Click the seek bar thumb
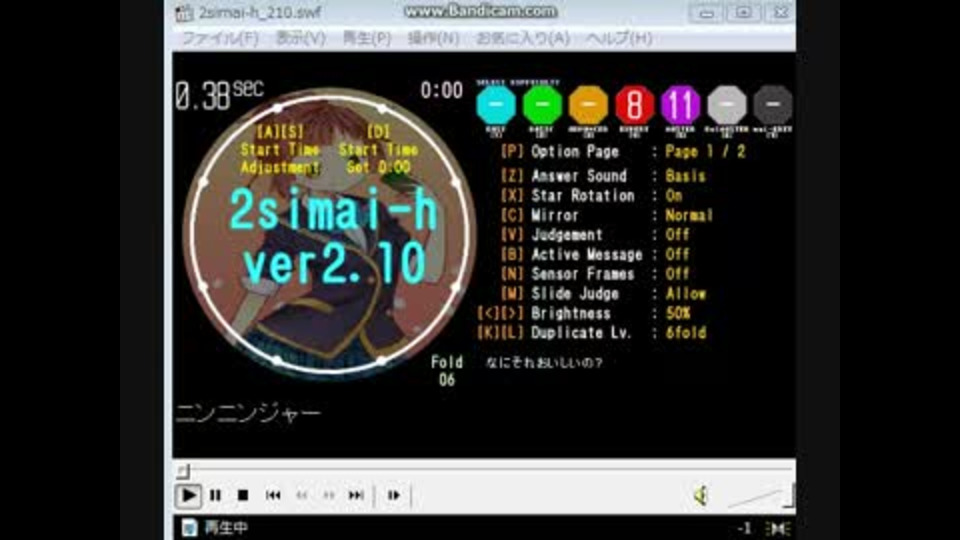 pos(183,470)
